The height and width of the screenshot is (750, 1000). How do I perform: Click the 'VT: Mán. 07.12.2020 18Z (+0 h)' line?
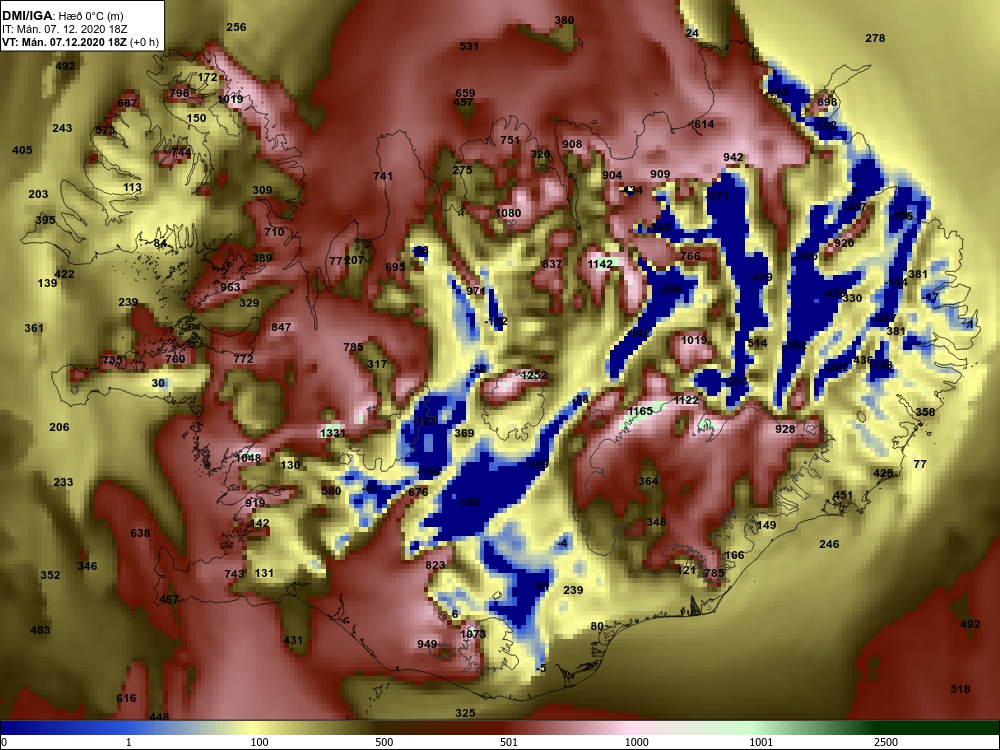[80, 43]
